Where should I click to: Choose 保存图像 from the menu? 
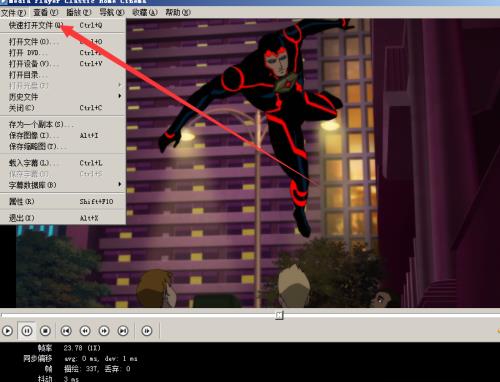(x=63, y=135)
